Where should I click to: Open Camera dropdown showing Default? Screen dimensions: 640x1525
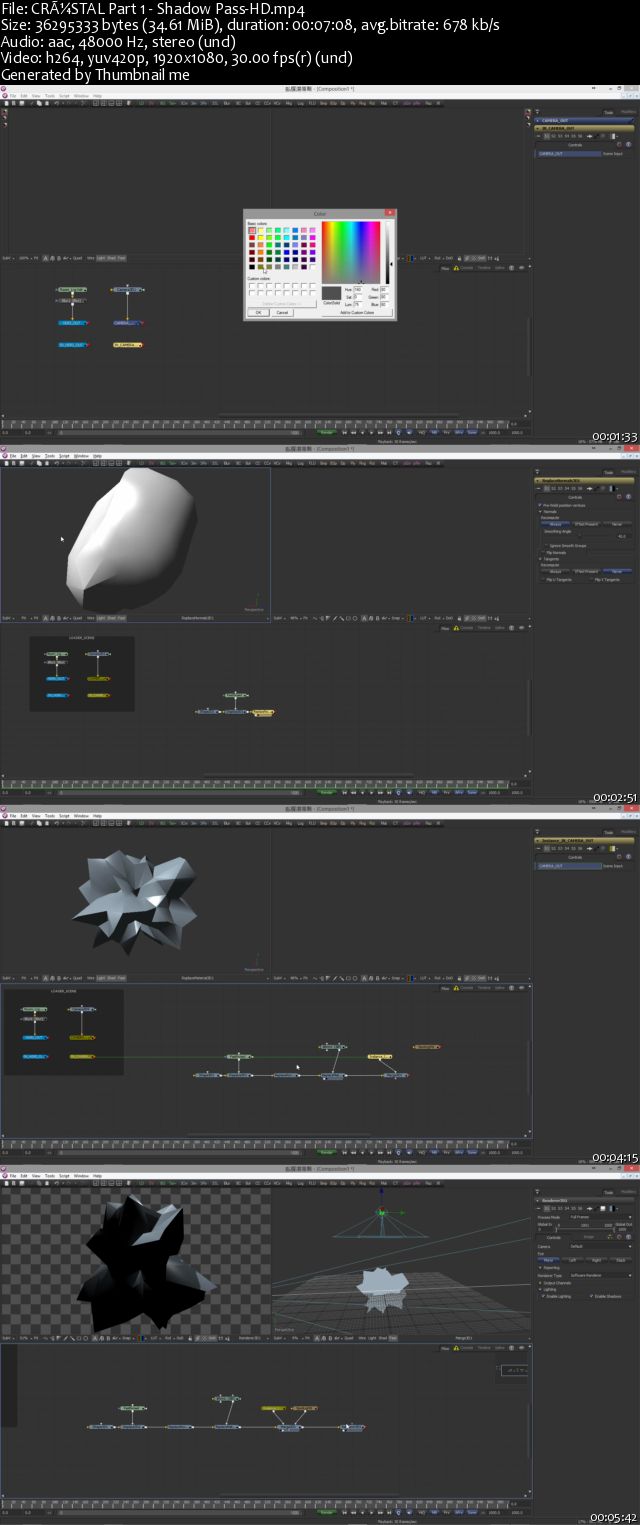[x=600, y=1246]
